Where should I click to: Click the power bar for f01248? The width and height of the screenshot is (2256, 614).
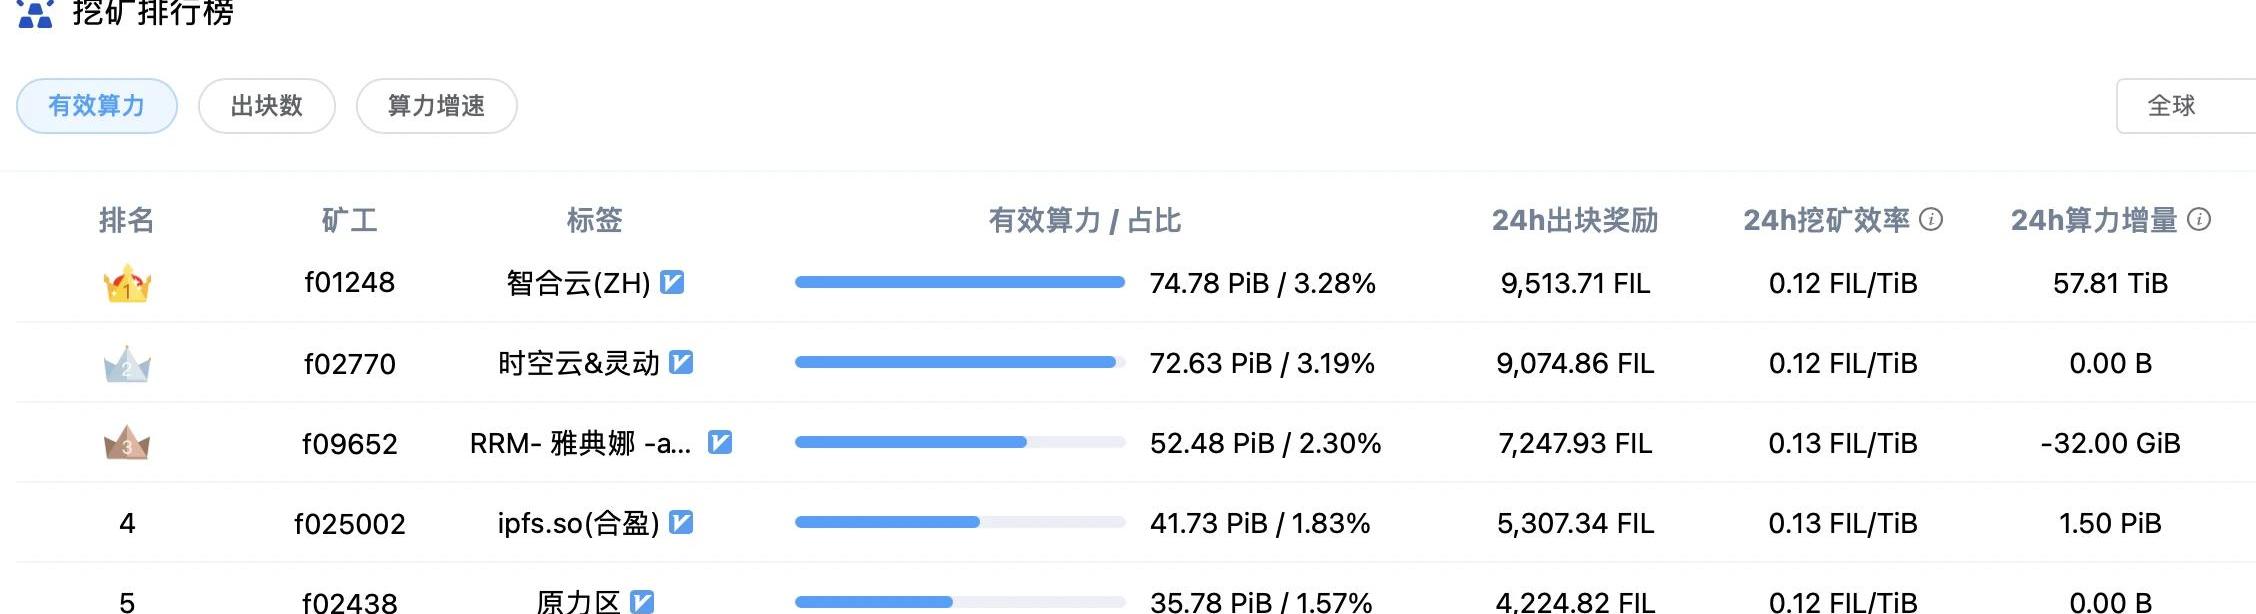(960, 283)
